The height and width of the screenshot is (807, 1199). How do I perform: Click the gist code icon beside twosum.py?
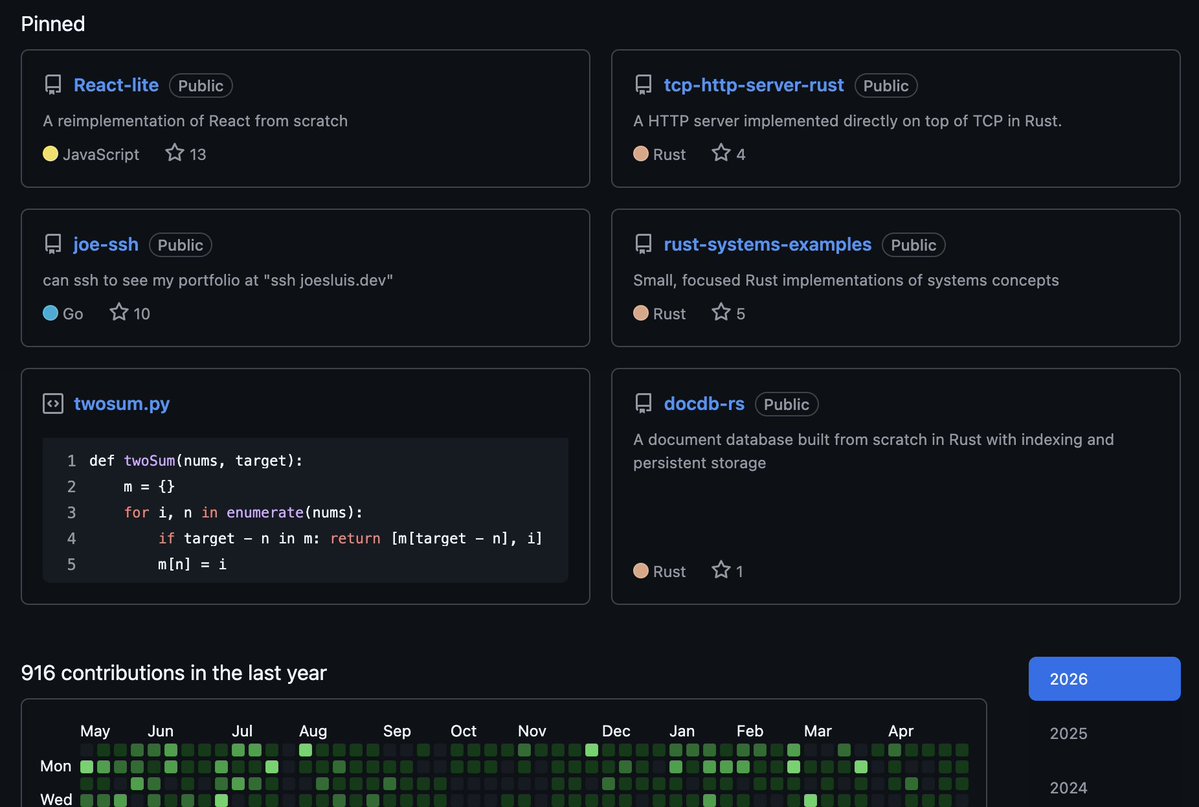[53, 403]
